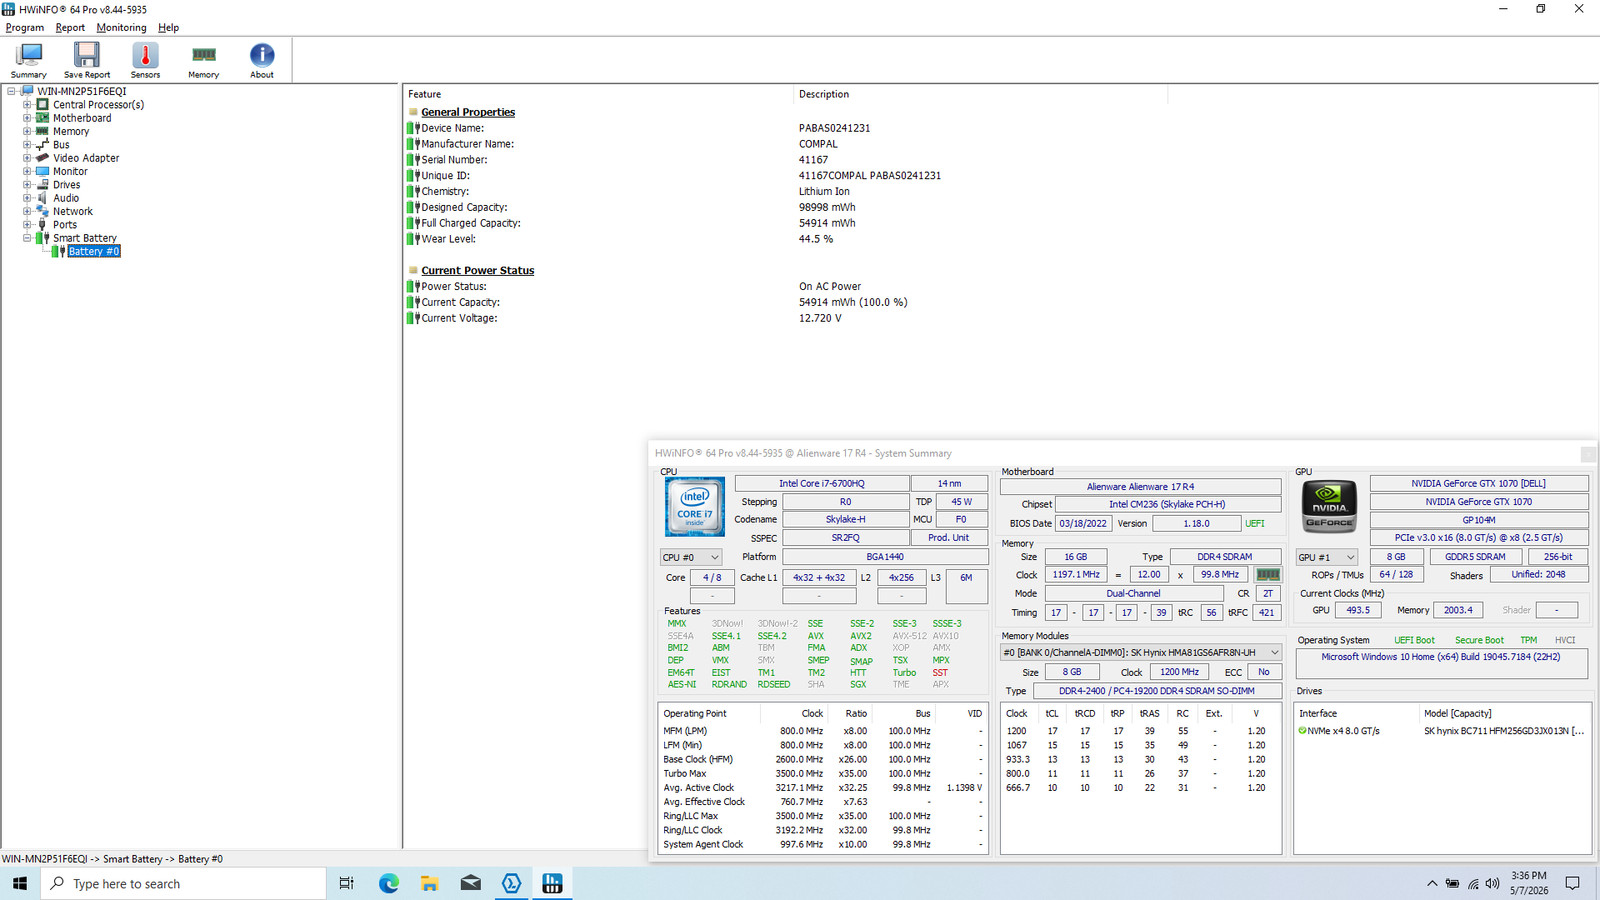Click the Intel Core i7-6700HQ name field
The width and height of the screenshot is (1600, 900).
822,483
